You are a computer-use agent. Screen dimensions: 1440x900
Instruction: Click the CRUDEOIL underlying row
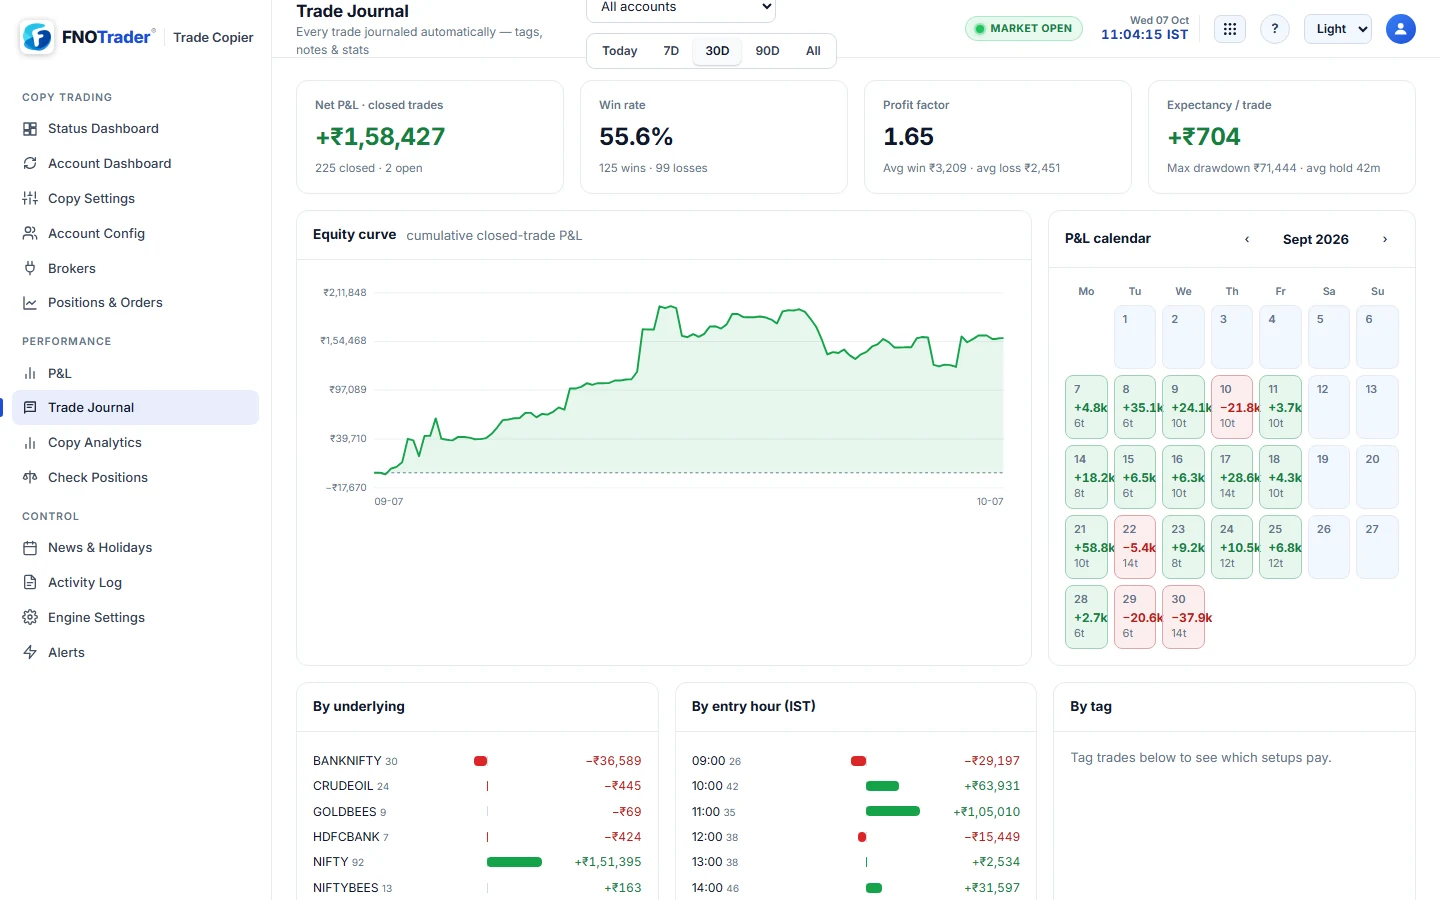pyautogui.click(x=477, y=786)
